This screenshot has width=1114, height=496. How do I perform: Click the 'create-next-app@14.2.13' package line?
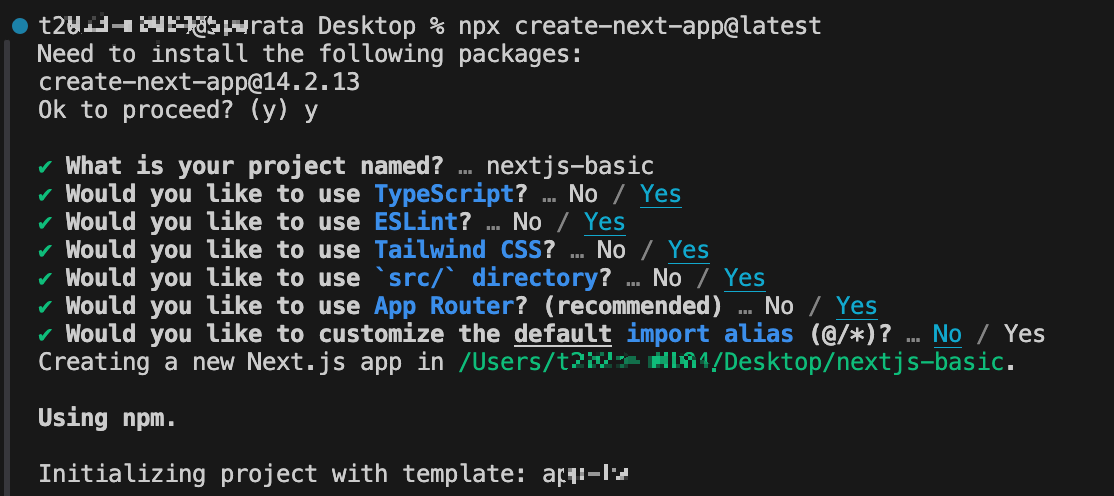click(x=199, y=82)
